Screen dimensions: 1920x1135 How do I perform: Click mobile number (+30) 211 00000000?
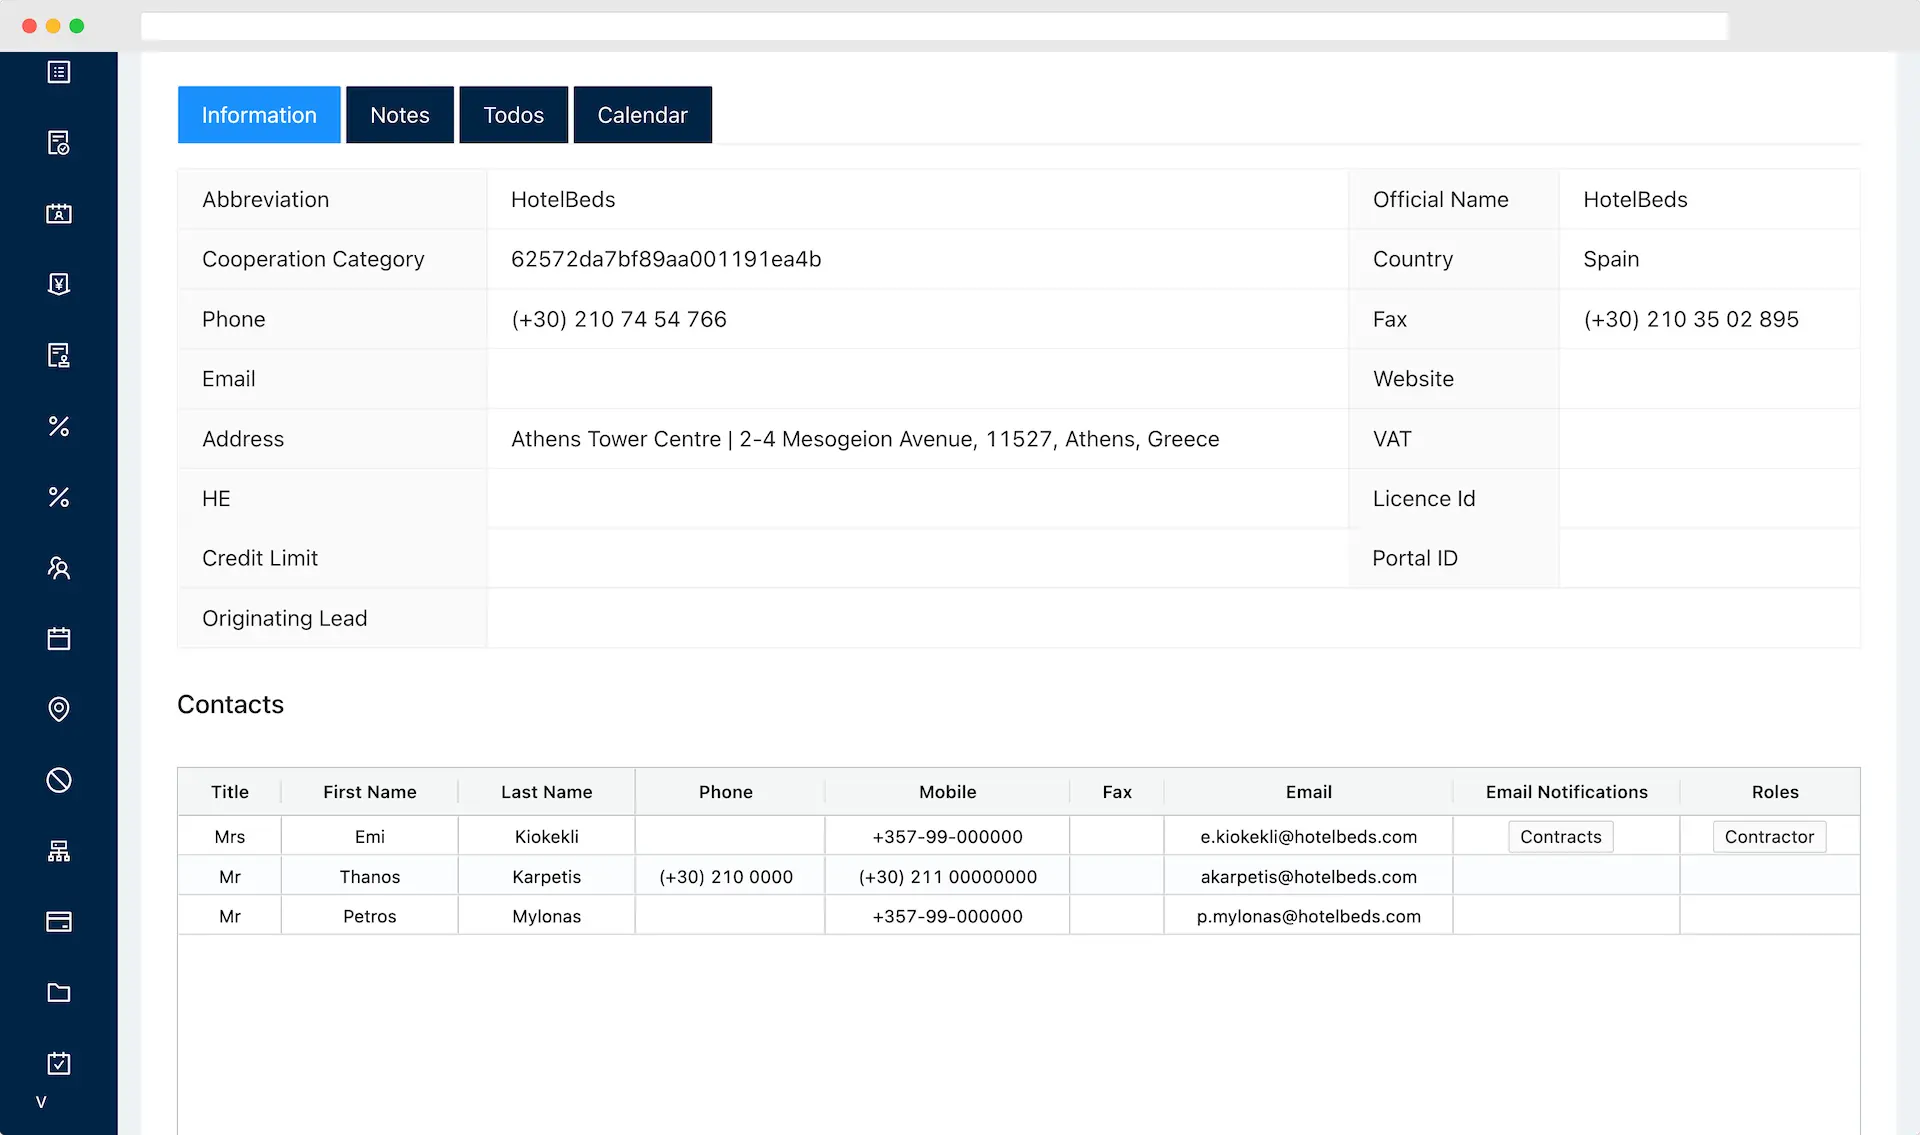[948, 877]
